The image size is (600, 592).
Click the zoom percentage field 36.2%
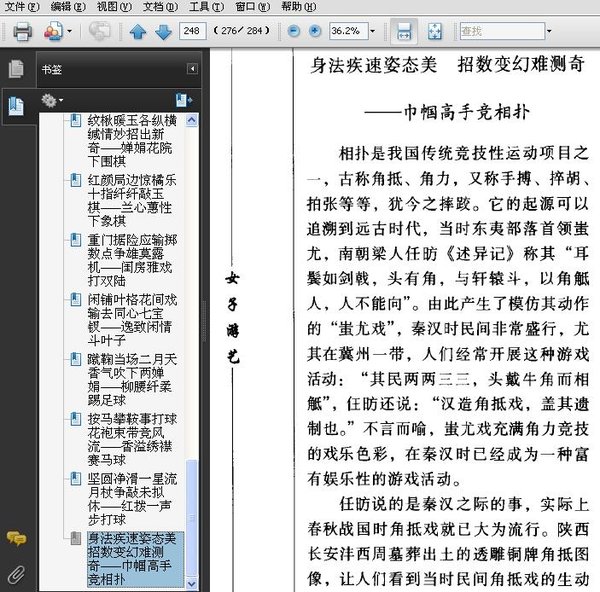coord(348,31)
